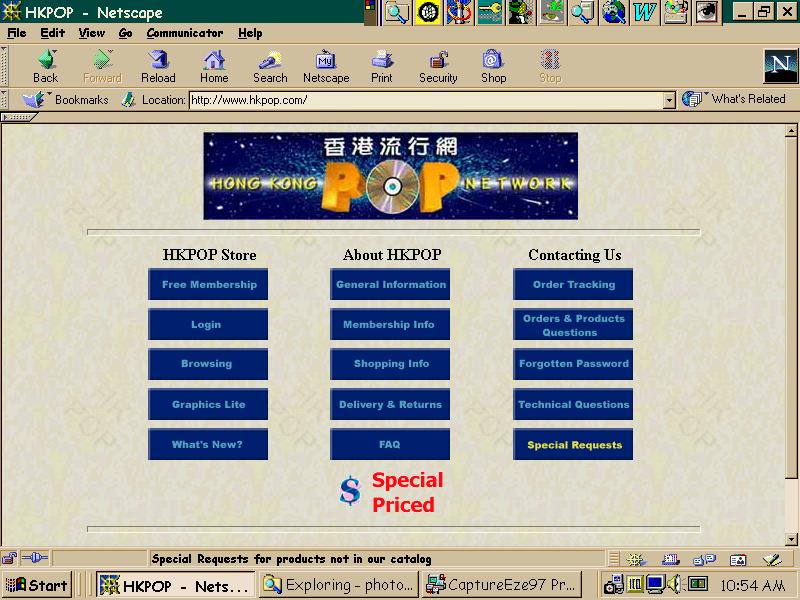Open My Netscape toolbar icon
The width and height of the screenshot is (800, 600).
point(326,66)
